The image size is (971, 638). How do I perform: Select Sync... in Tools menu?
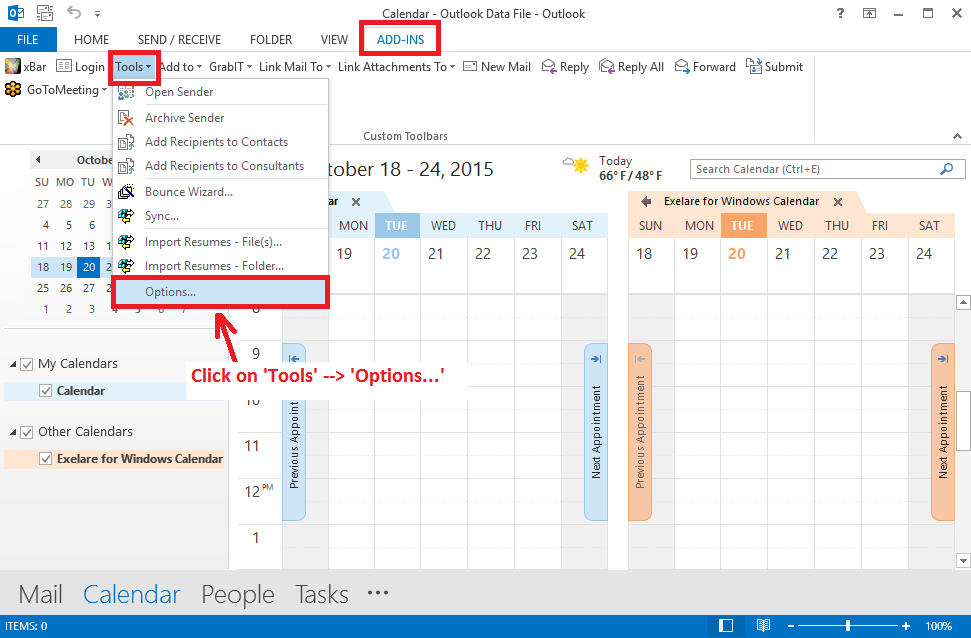click(220, 216)
